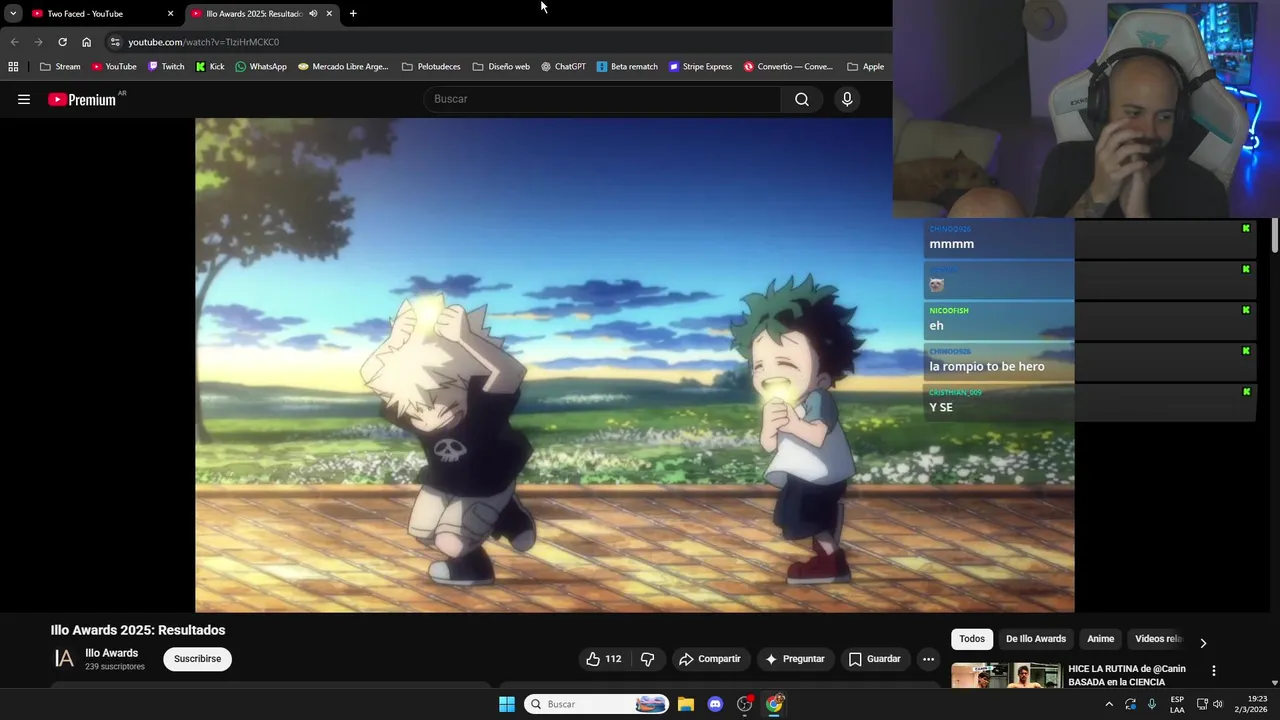Open the Twitch bookmark
Screen dimensions: 1280x720
[x=166, y=67]
